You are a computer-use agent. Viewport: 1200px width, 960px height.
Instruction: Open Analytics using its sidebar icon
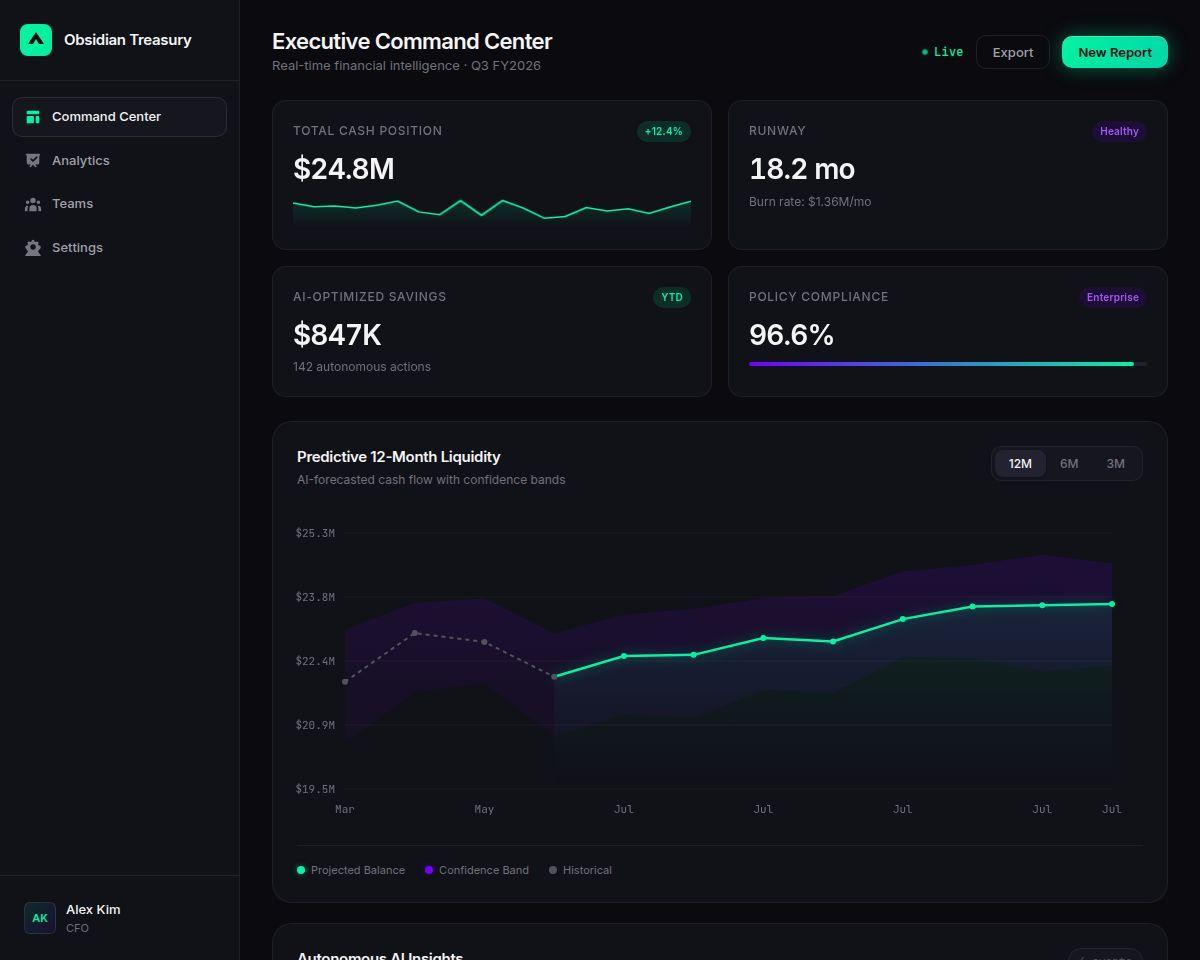coord(33,160)
